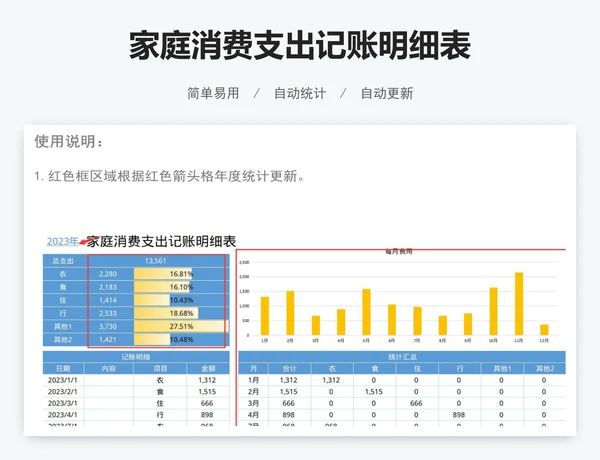Click 合计 value 1,515 in the 2月 row

click(289, 391)
